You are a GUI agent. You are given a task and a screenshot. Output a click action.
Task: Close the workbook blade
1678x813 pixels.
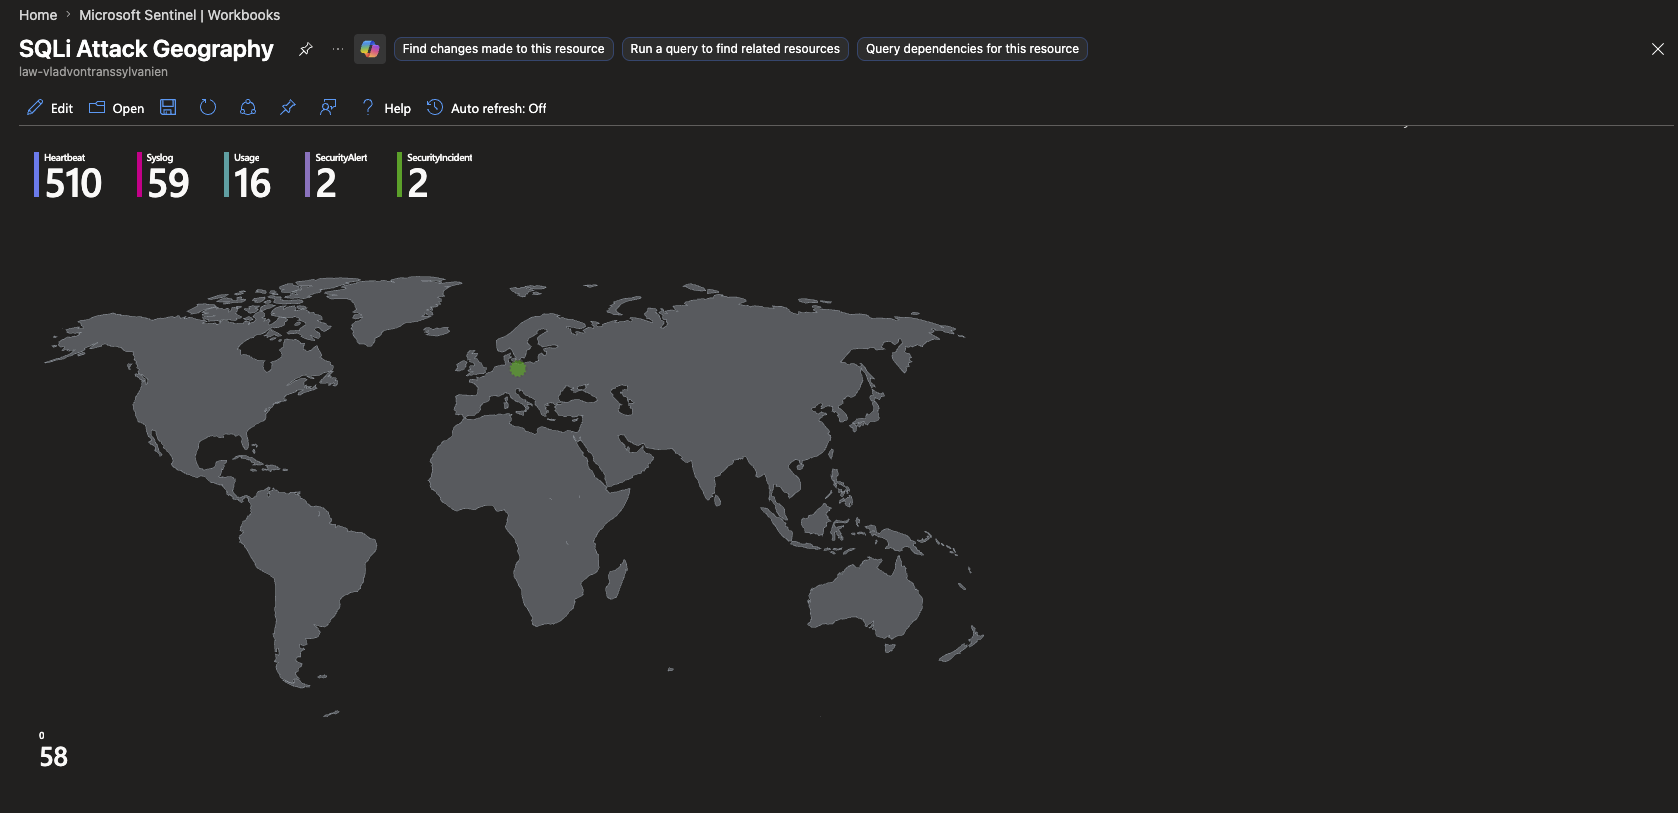(1657, 49)
